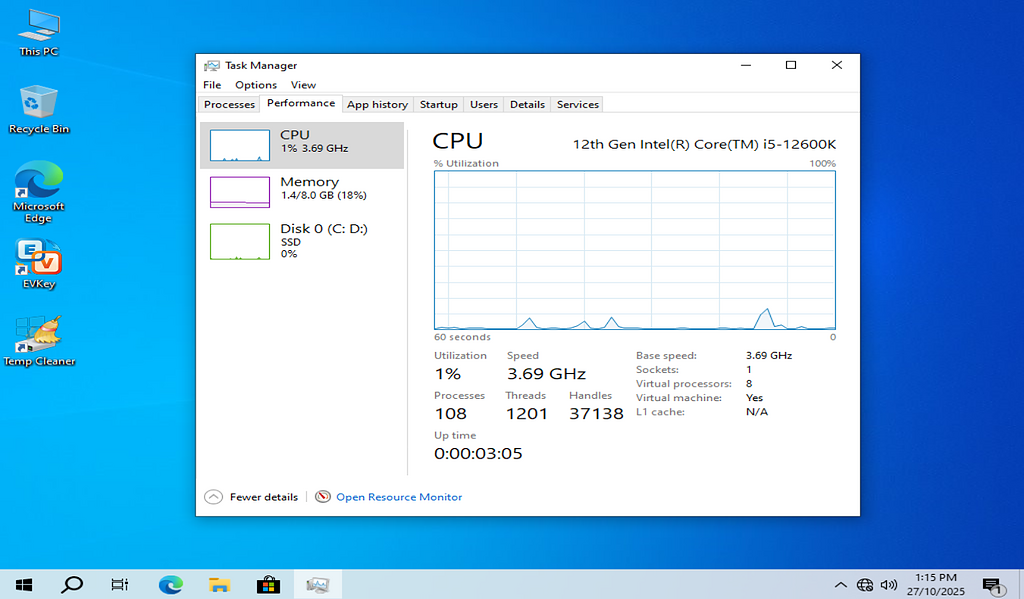Open the This PC desktop icon
Screen dimensions: 1024x599
pyautogui.click(x=39, y=28)
